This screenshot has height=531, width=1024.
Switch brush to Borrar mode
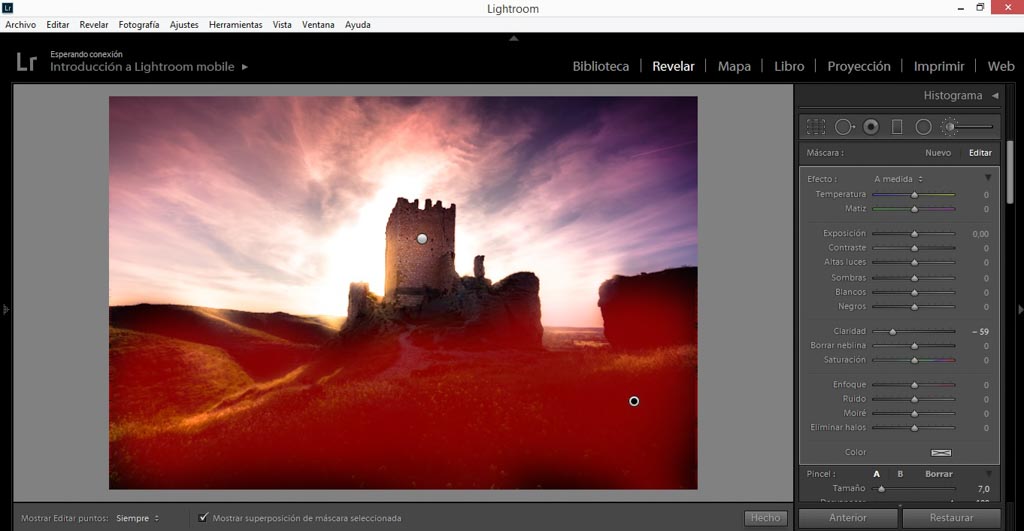(938, 474)
